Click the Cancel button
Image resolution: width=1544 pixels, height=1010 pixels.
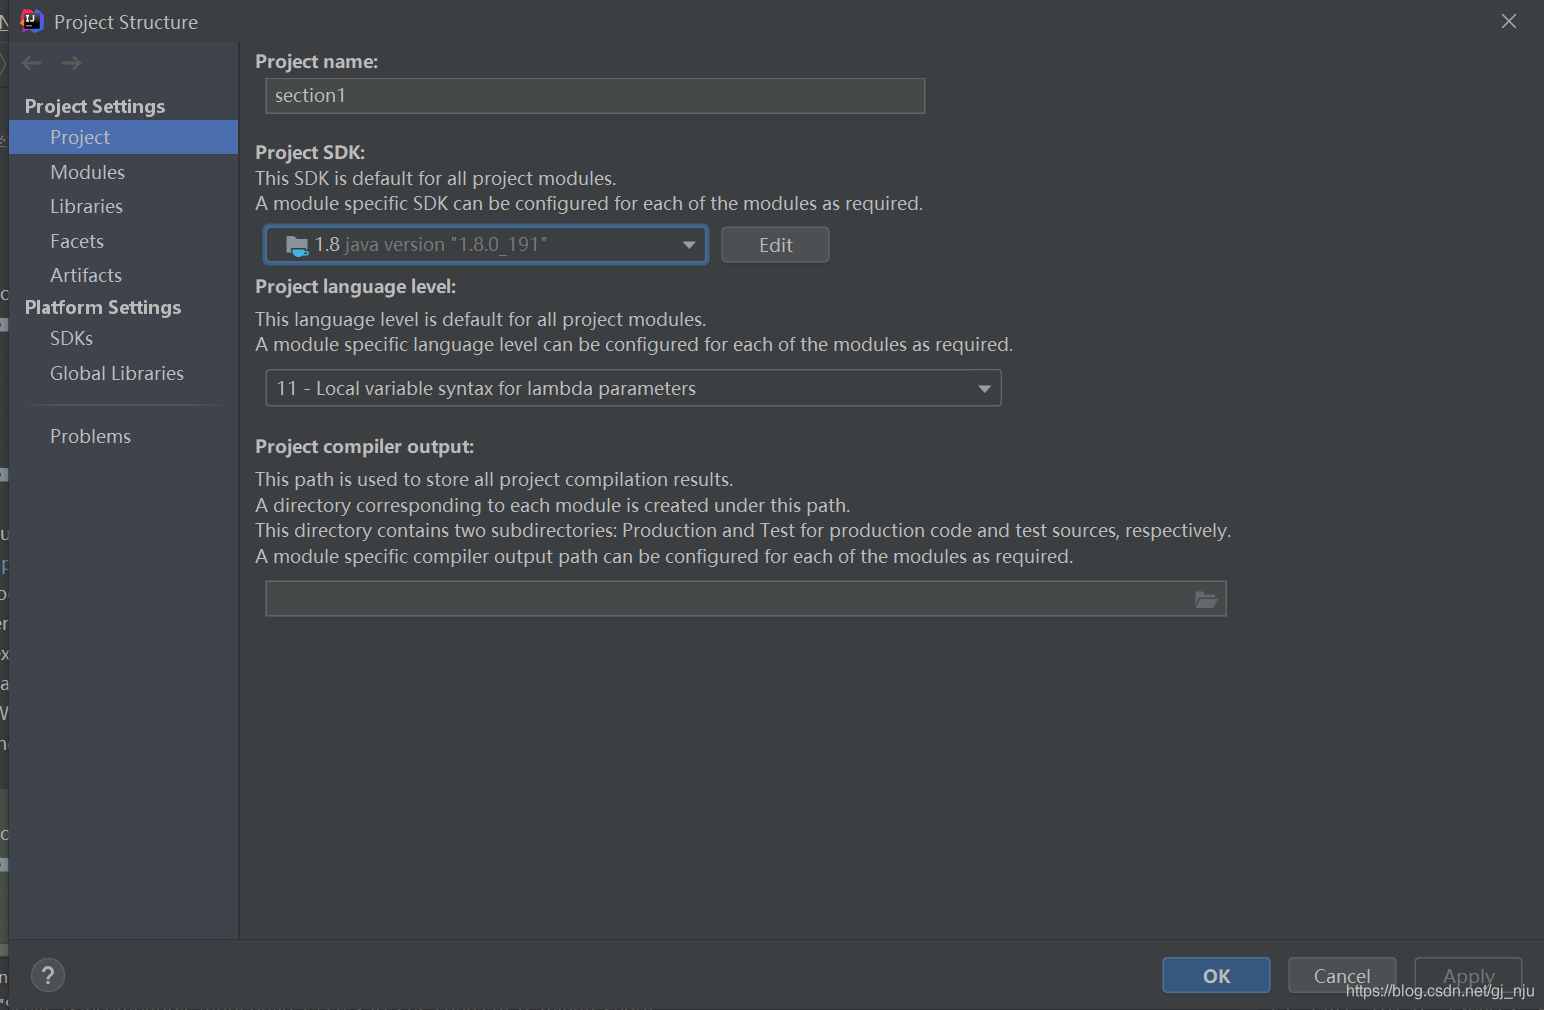[x=1342, y=975]
